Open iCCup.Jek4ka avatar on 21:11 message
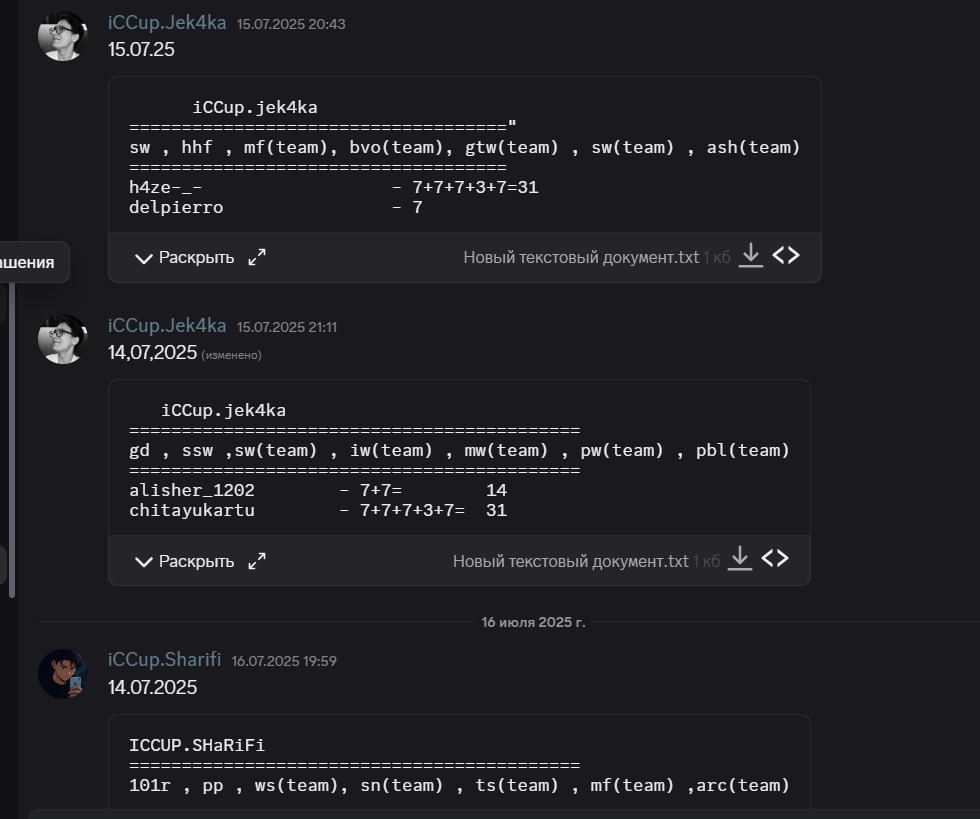 click(62, 339)
